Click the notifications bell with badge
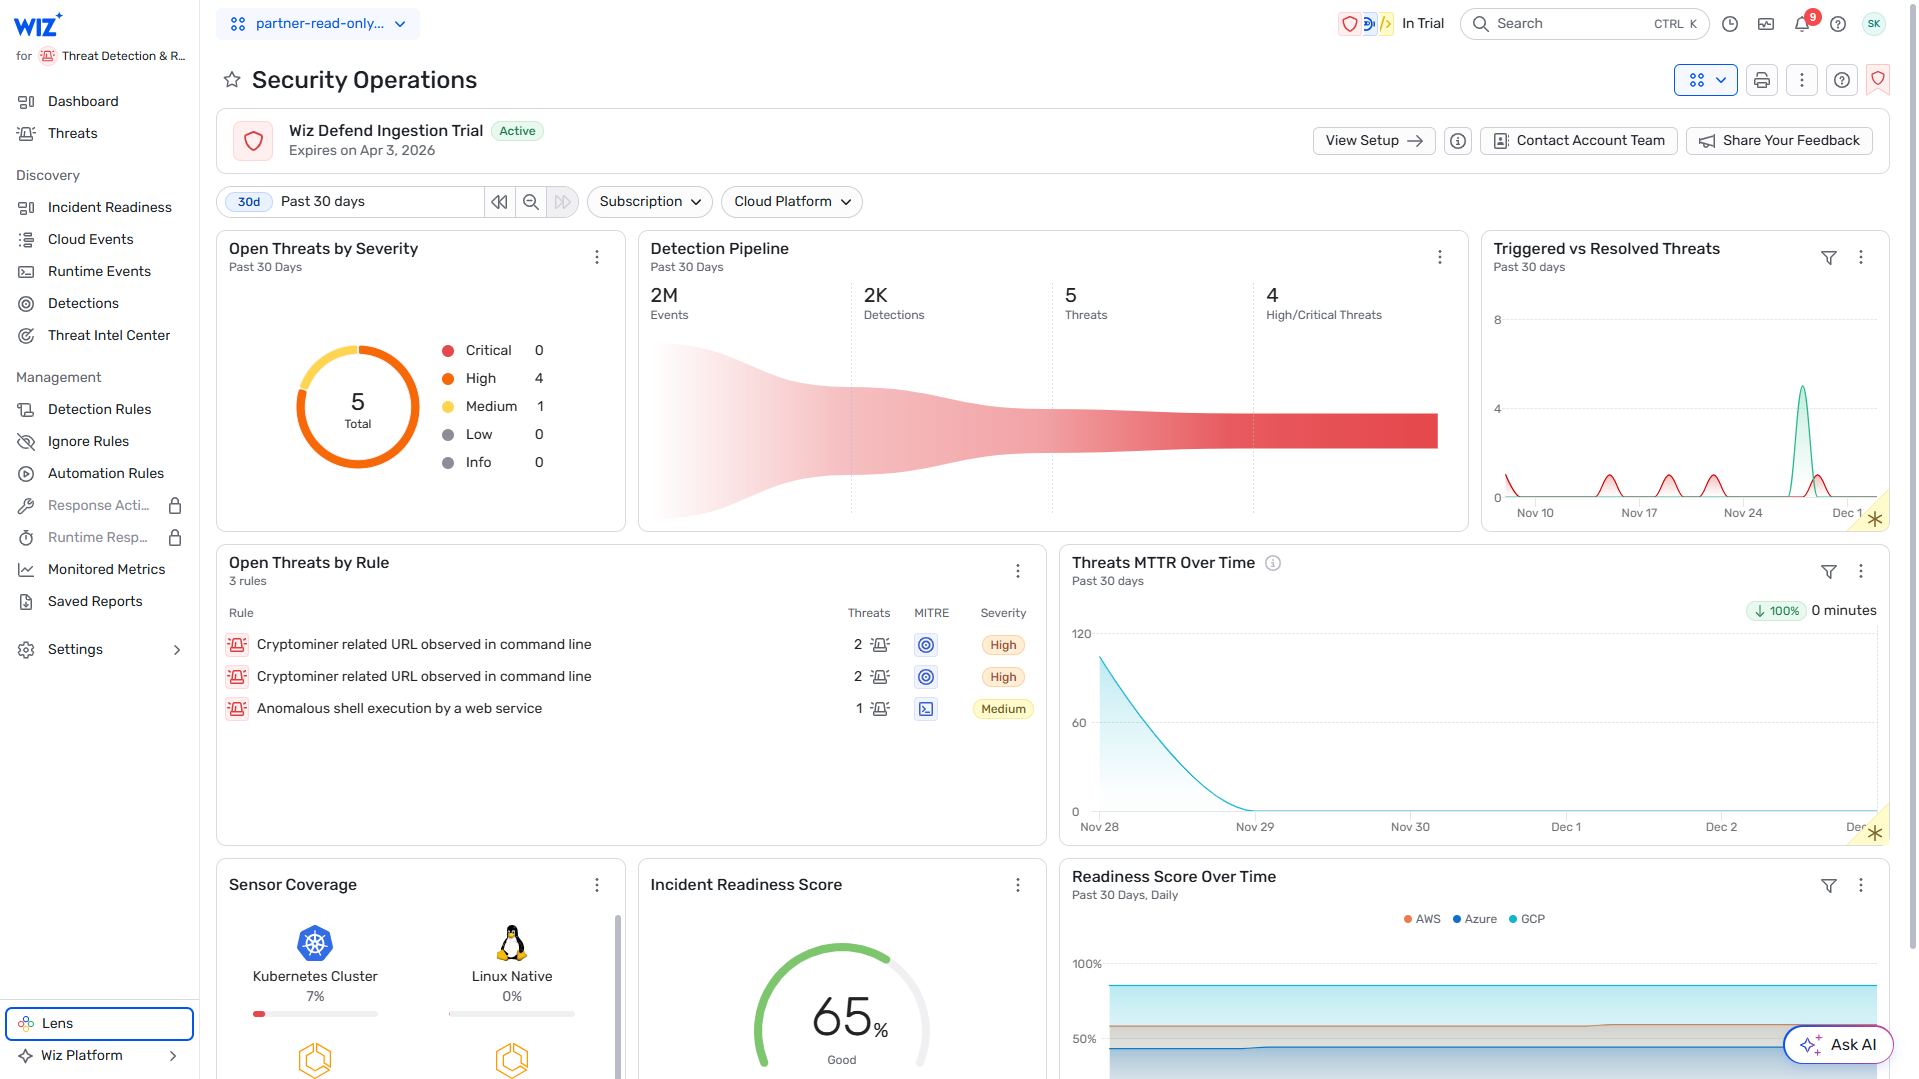The width and height of the screenshot is (1919, 1079). tap(1801, 23)
